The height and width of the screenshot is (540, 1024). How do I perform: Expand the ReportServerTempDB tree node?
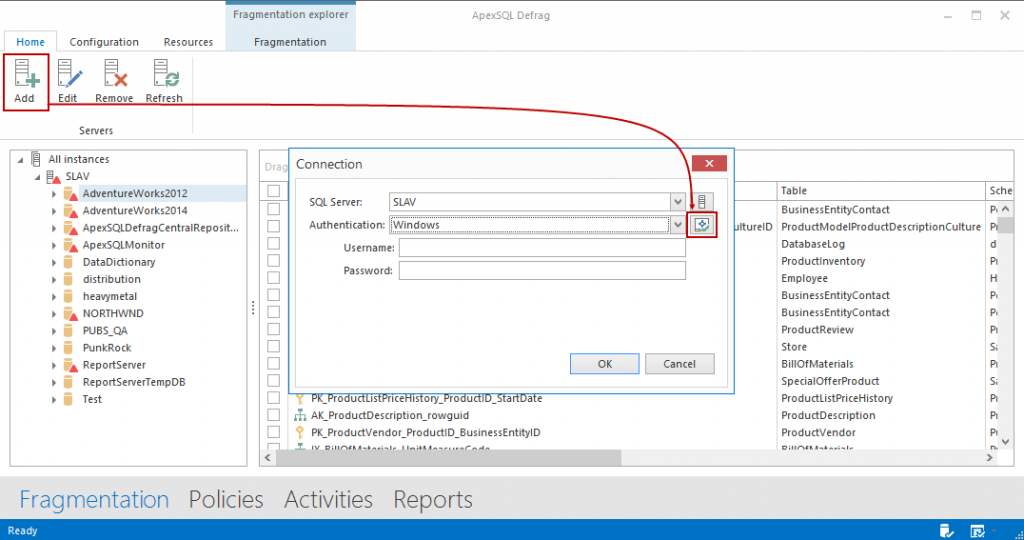[54, 383]
